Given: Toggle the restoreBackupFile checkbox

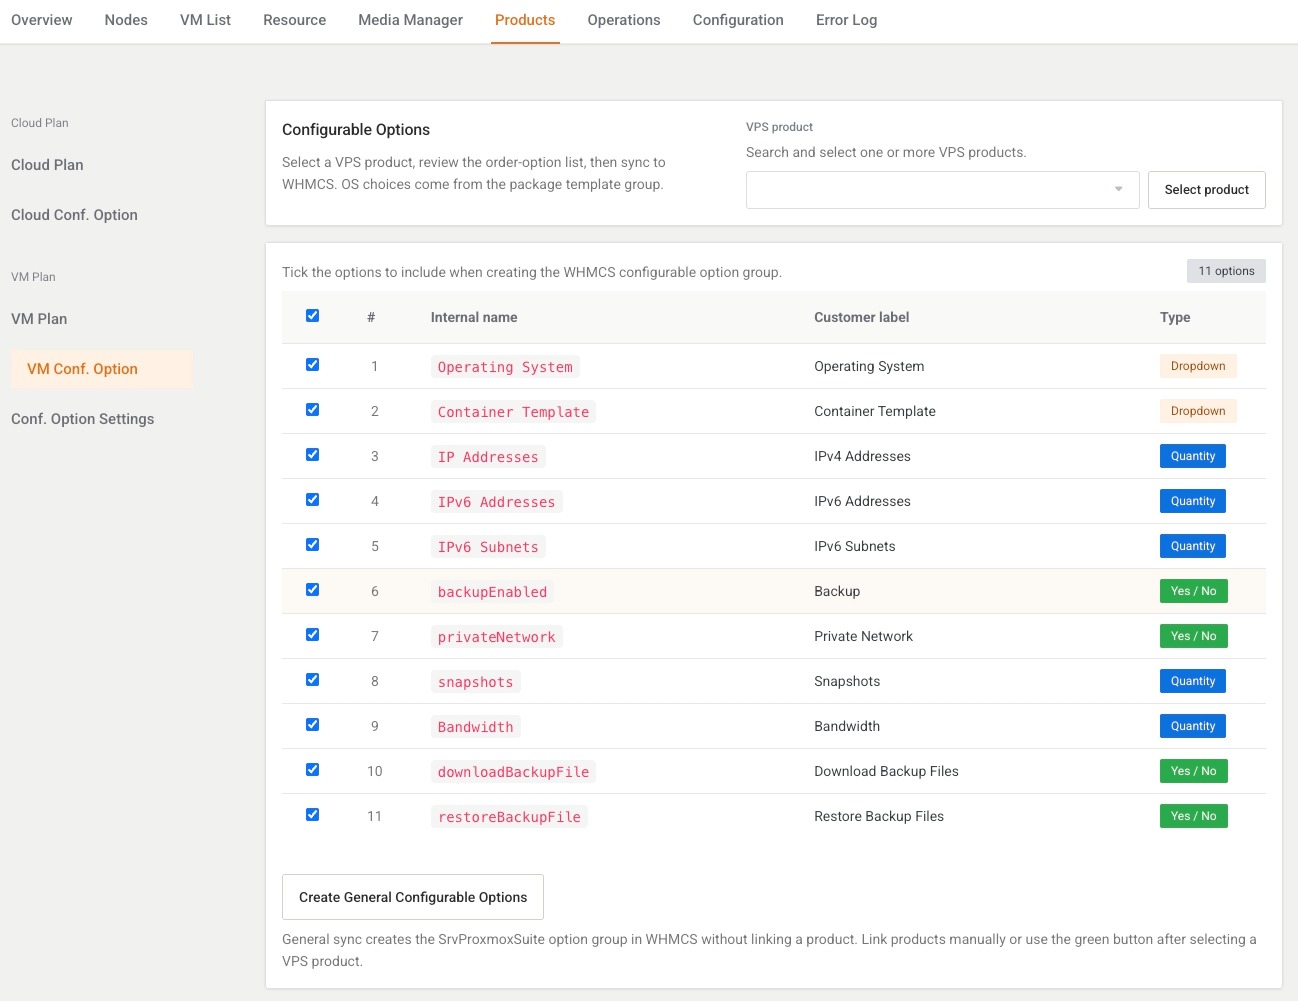Looking at the screenshot, I should pyautogui.click(x=312, y=815).
